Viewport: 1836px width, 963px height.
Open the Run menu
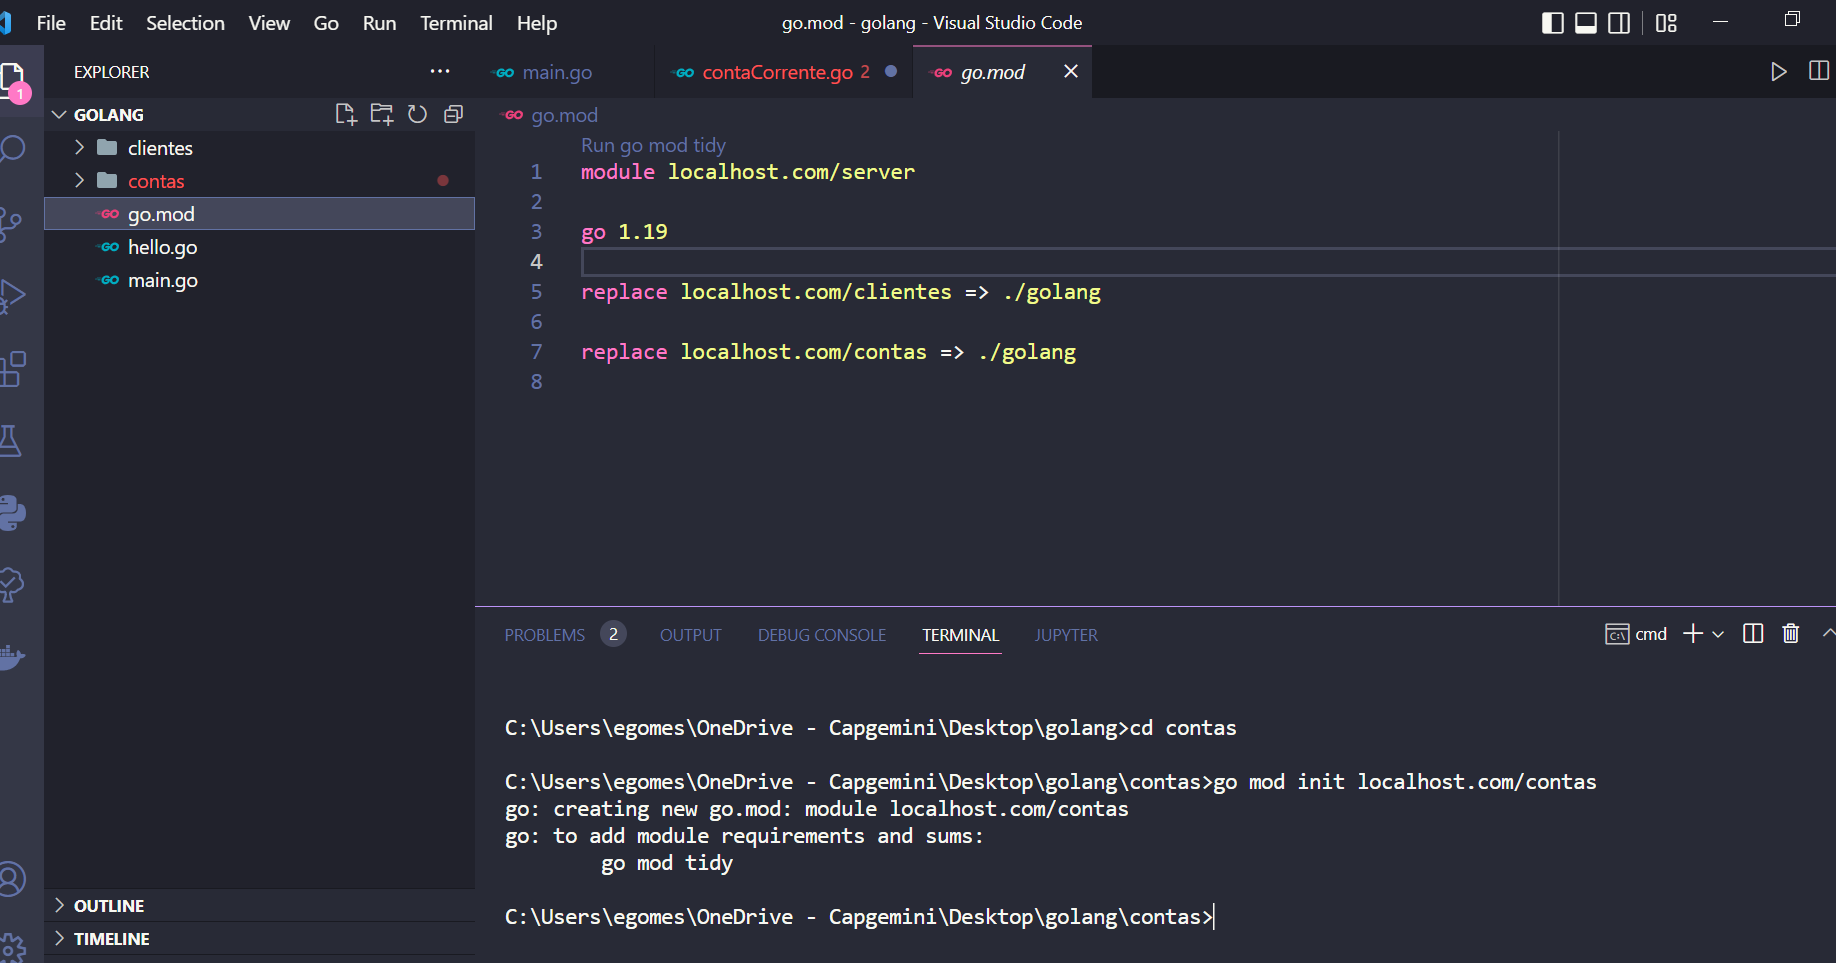[x=379, y=23]
